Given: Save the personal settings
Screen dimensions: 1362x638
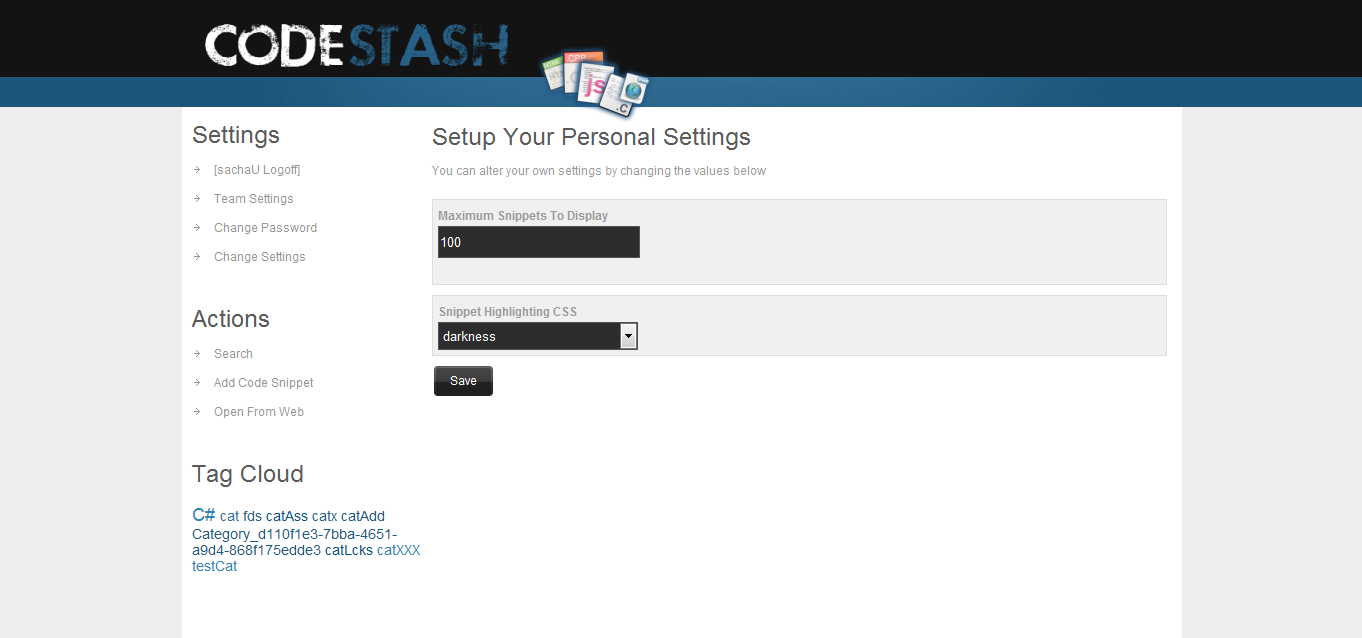Looking at the screenshot, I should point(463,381).
